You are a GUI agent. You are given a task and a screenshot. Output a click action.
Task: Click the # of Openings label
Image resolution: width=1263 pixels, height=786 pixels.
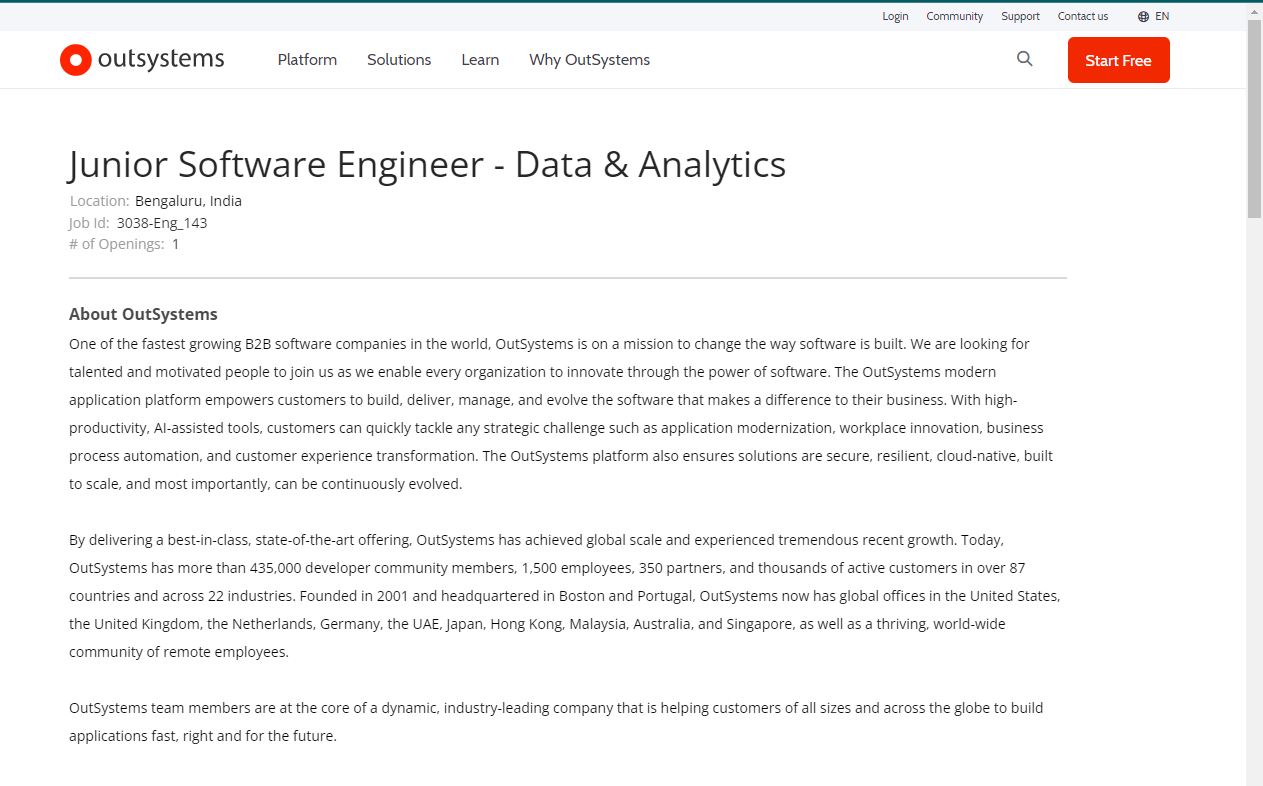point(116,244)
